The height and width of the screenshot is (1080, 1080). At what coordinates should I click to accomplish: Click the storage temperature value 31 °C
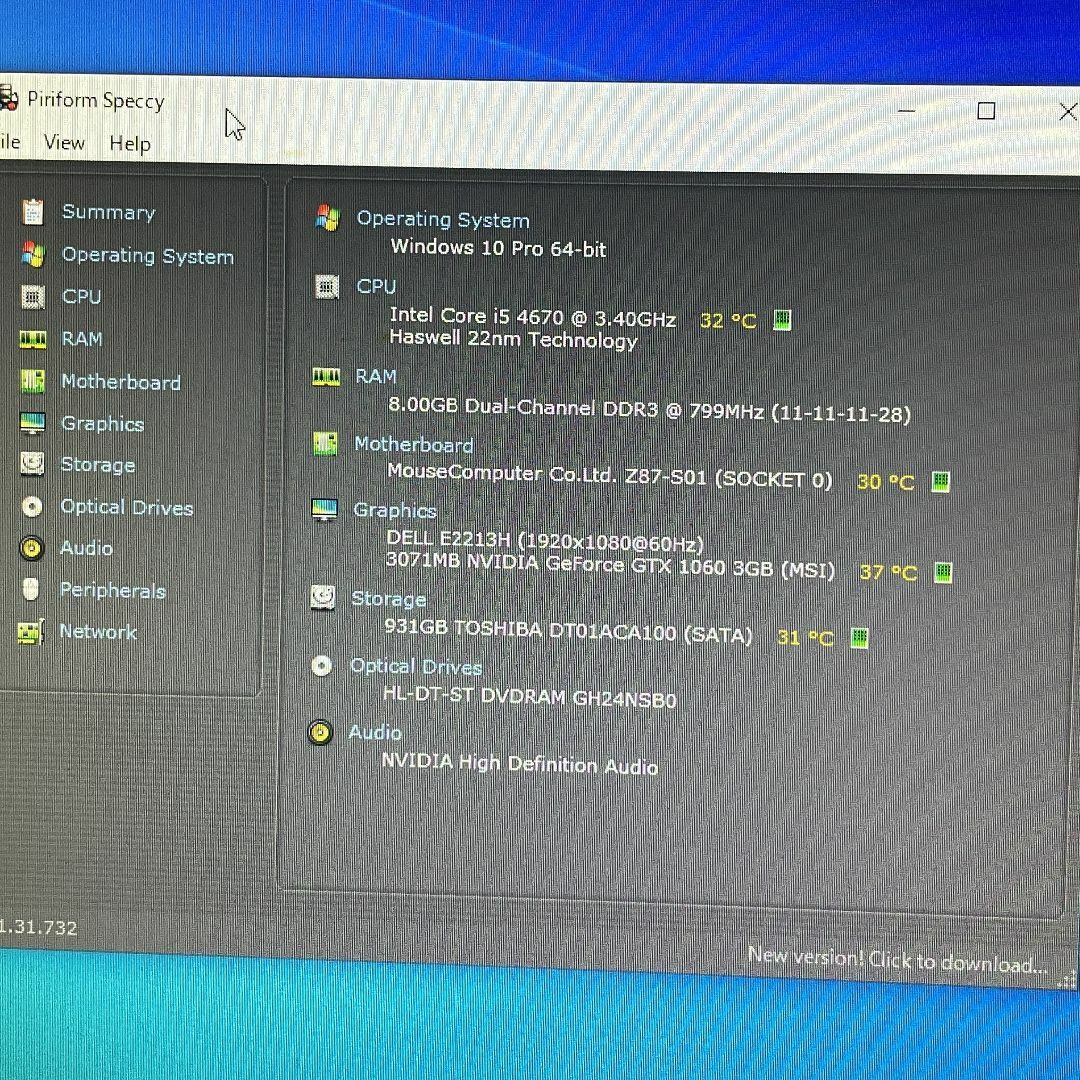coord(805,638)
